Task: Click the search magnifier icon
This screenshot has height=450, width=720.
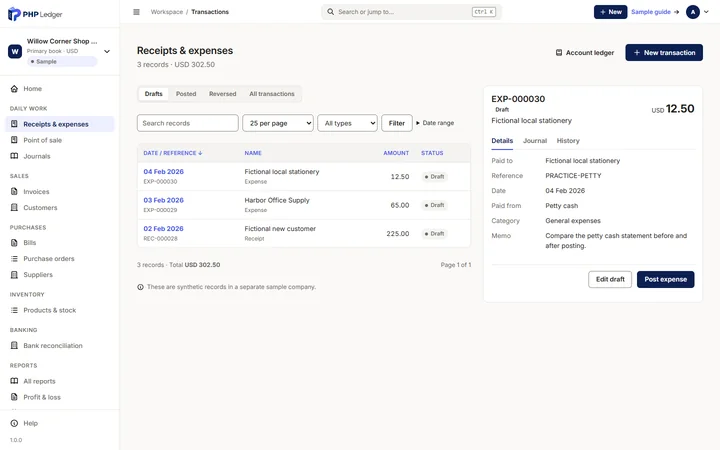Action: [x=330, y=12]
